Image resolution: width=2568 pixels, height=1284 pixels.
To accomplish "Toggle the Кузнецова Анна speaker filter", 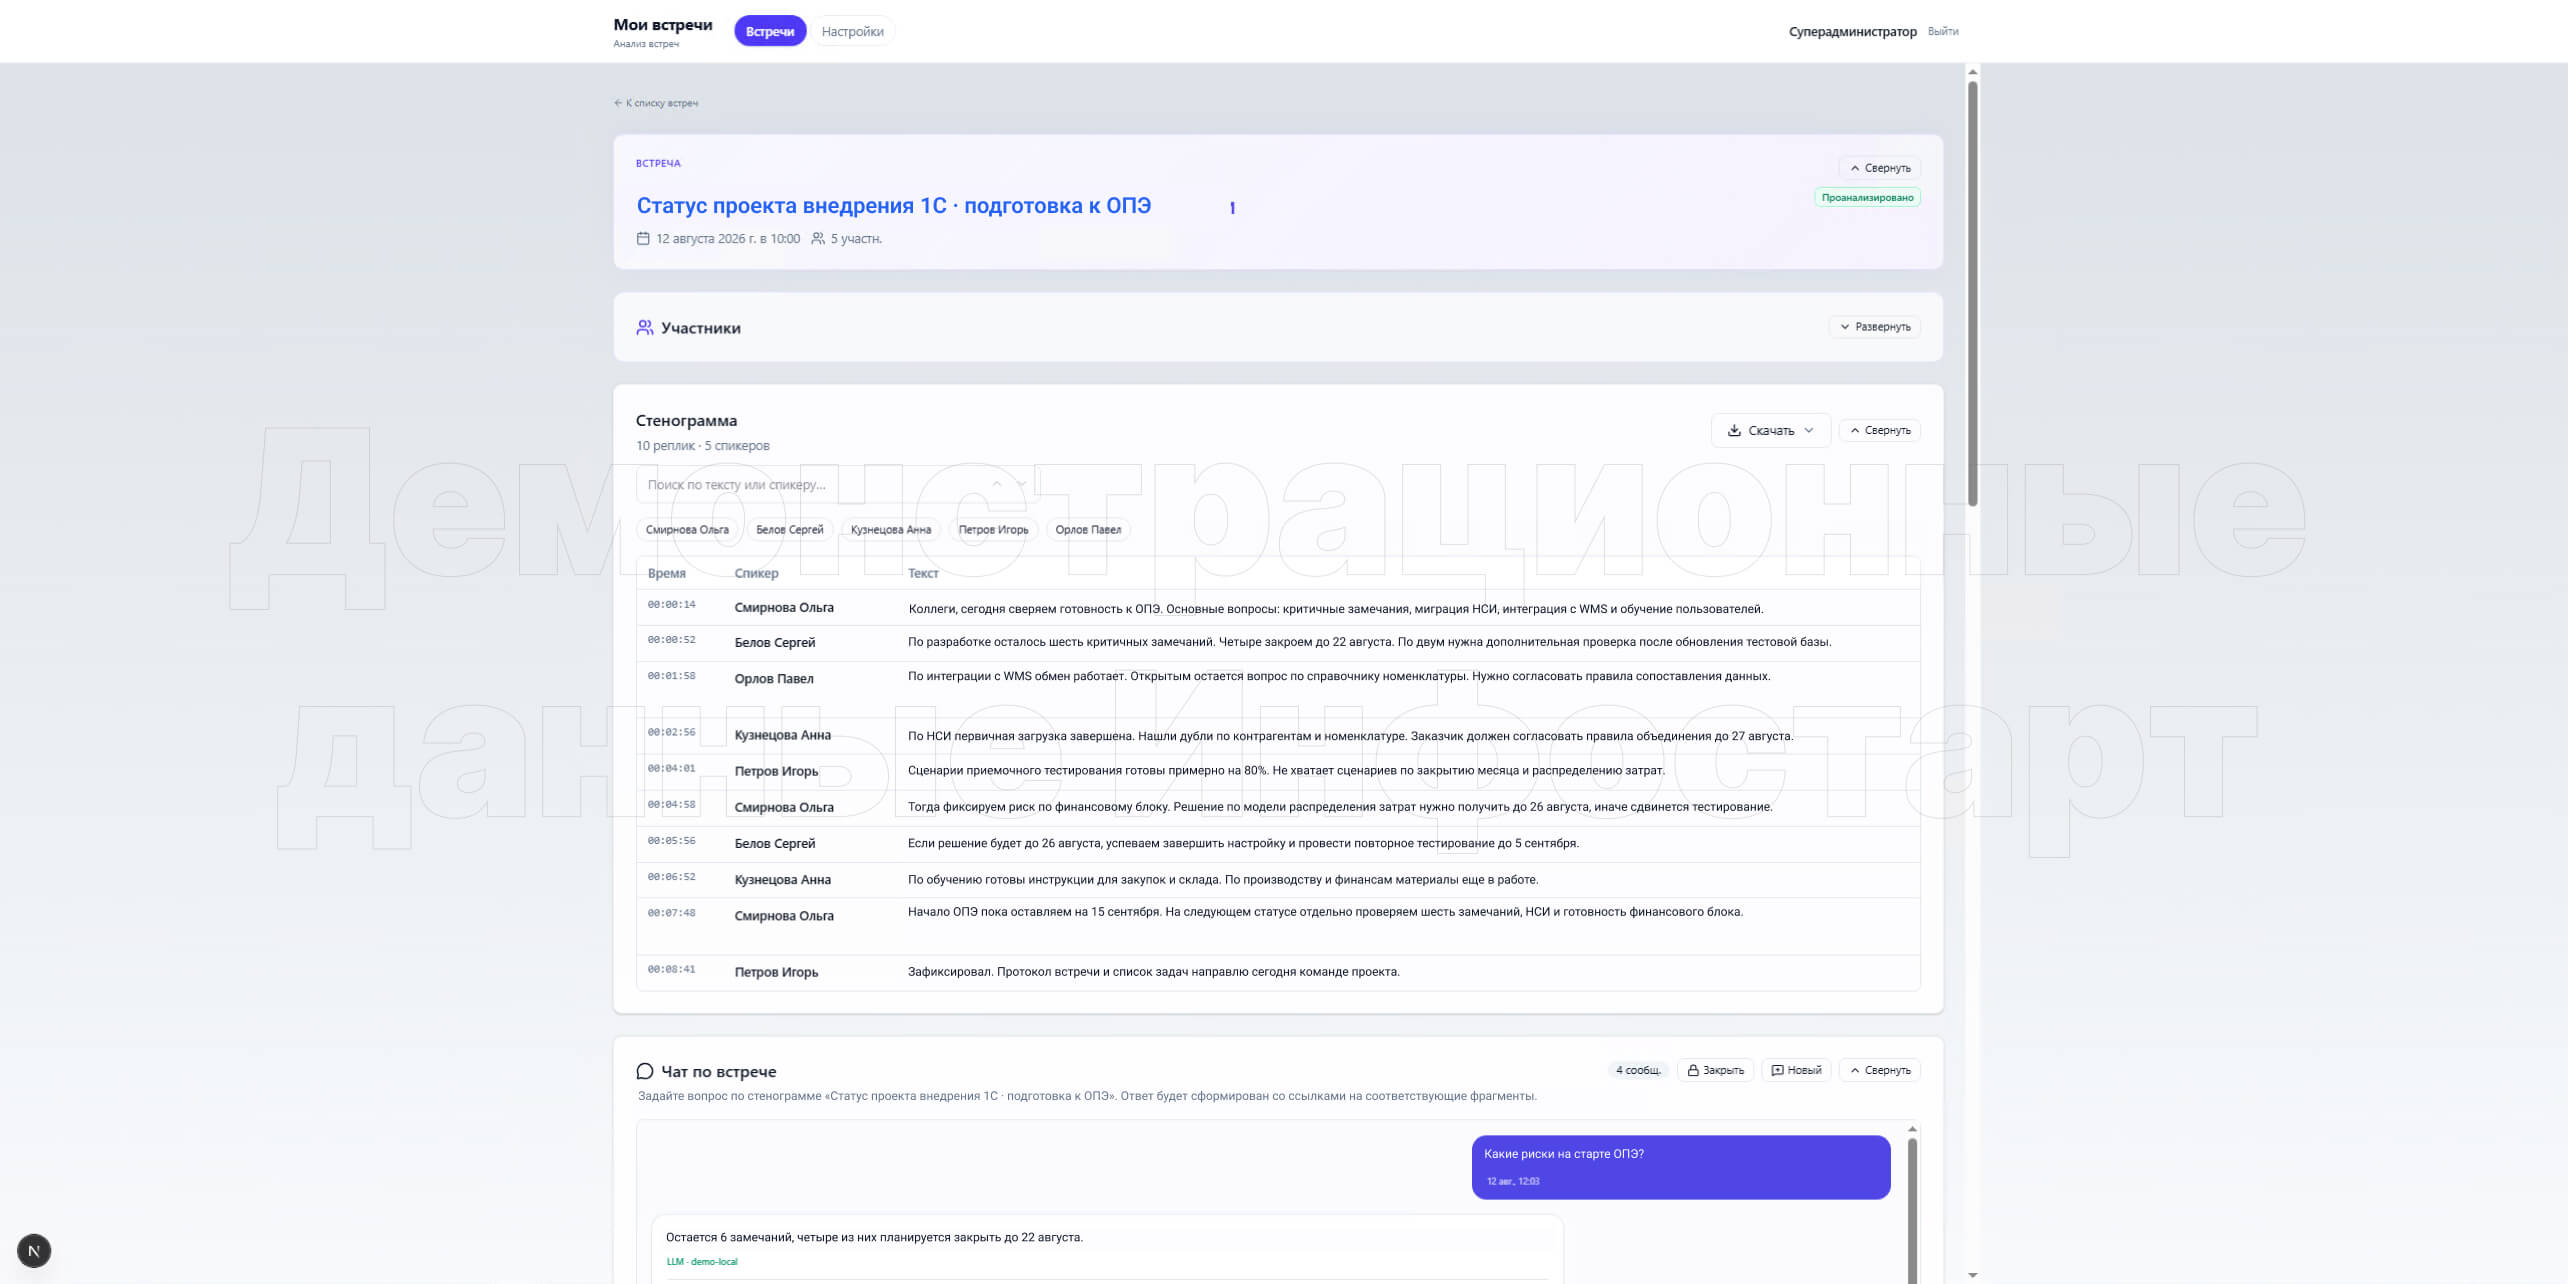I will (x=891, y=530).
